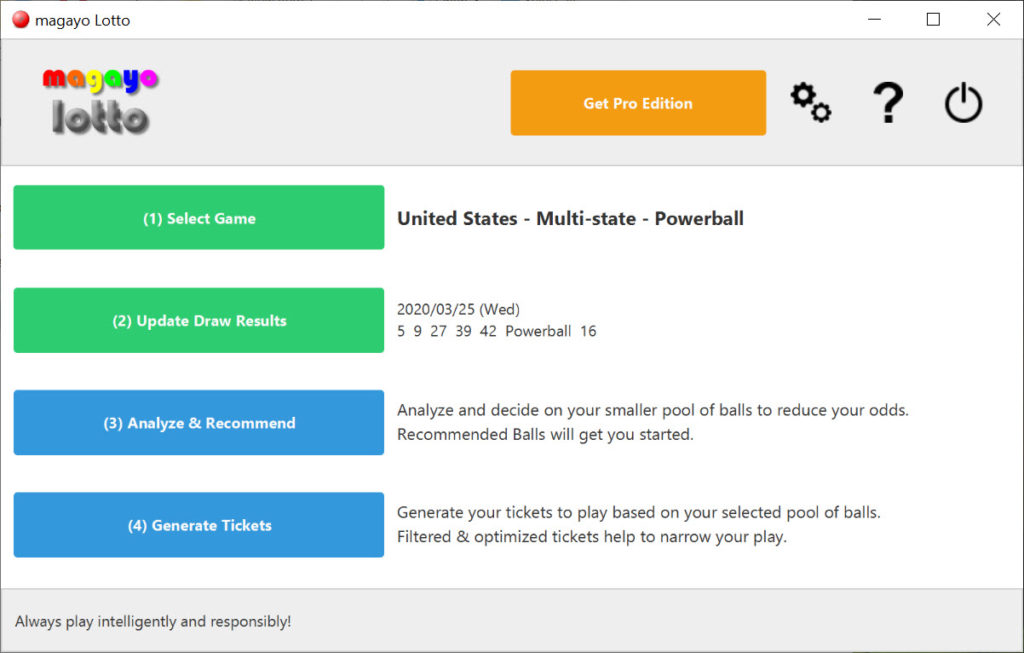The height and width of the screenshot is (653, 1024).
Task: Click the 'Analyze and decide' description text
Action: (x=652, y=411)
